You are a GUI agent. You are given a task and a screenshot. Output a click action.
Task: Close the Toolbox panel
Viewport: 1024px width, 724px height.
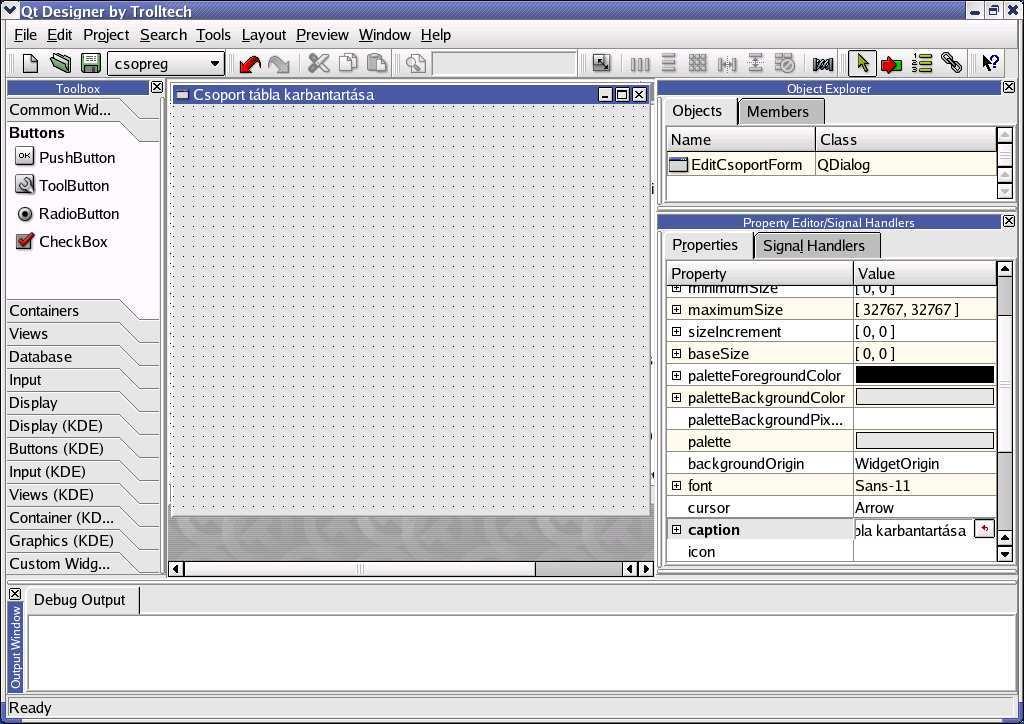(157, 87)
